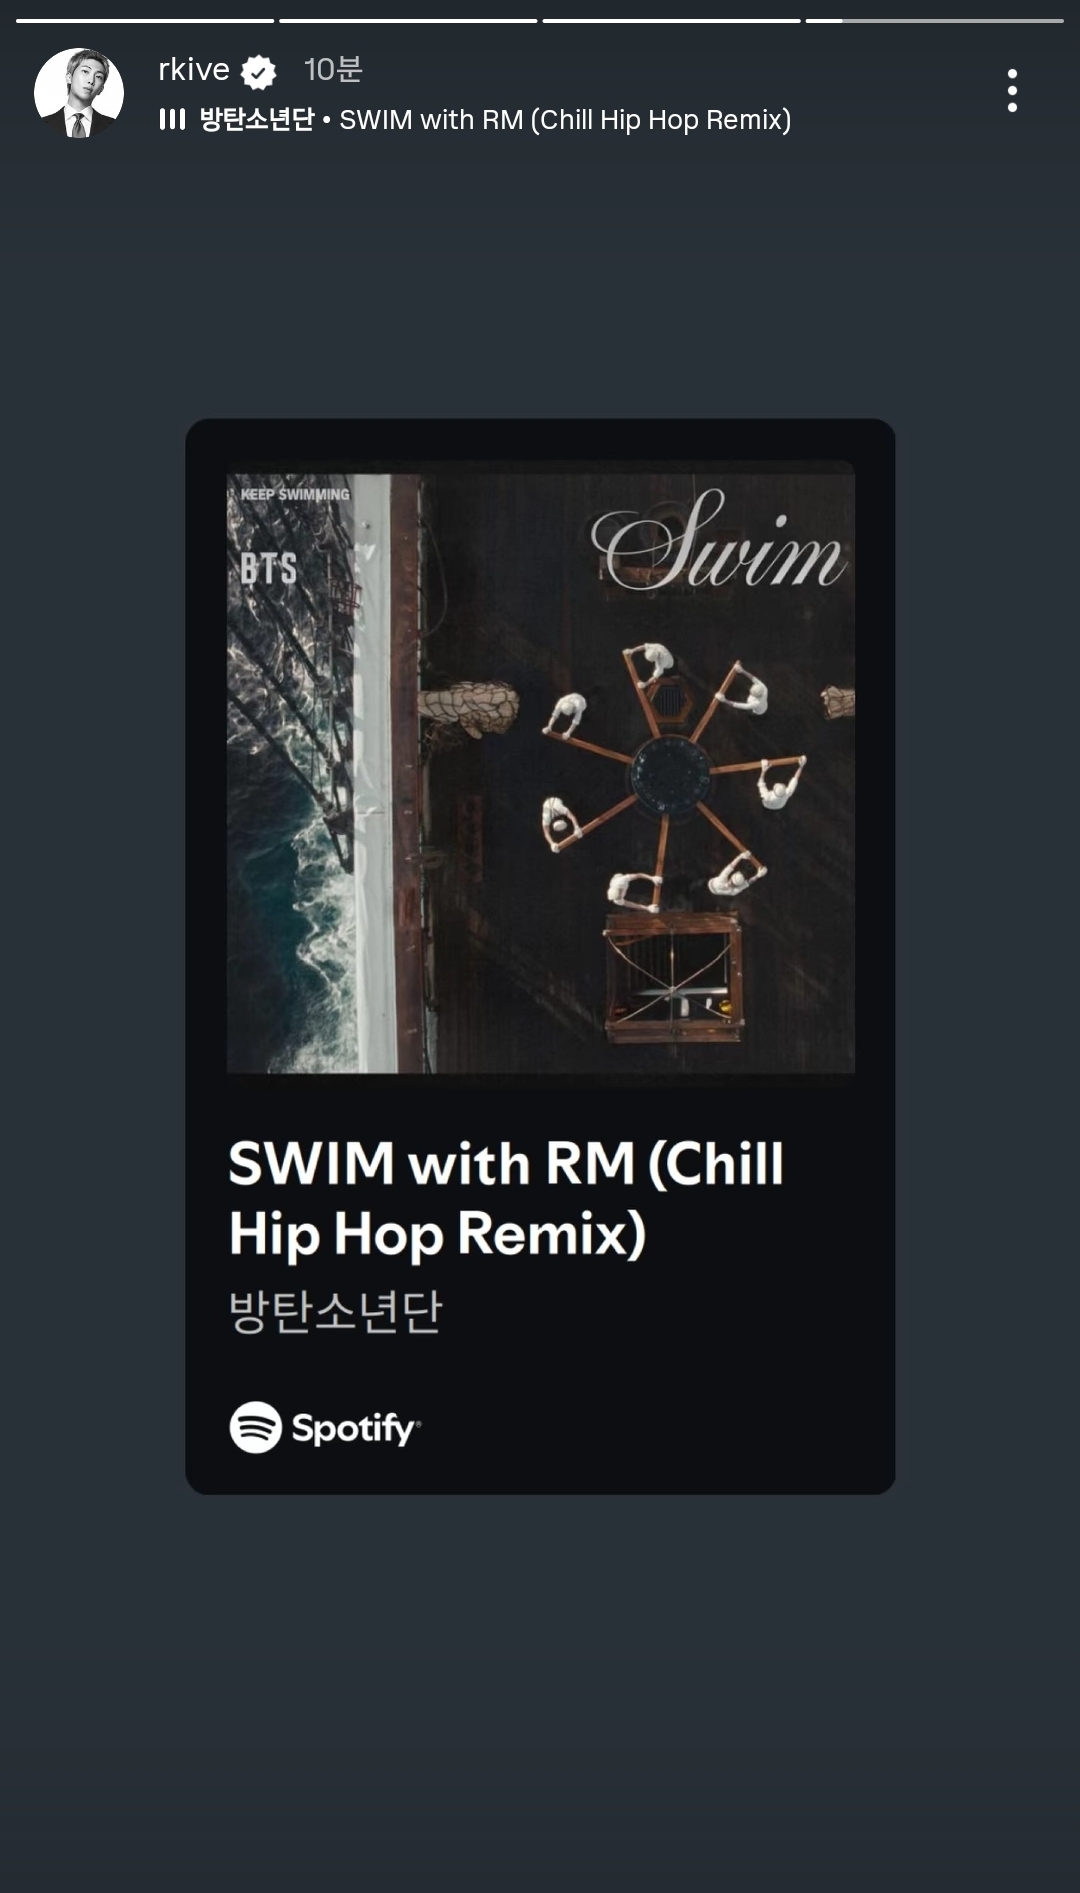Select the fourth story progress bar
Image resolution: width=1080 pixels, height=1893 pixels.
click(934, 20)
